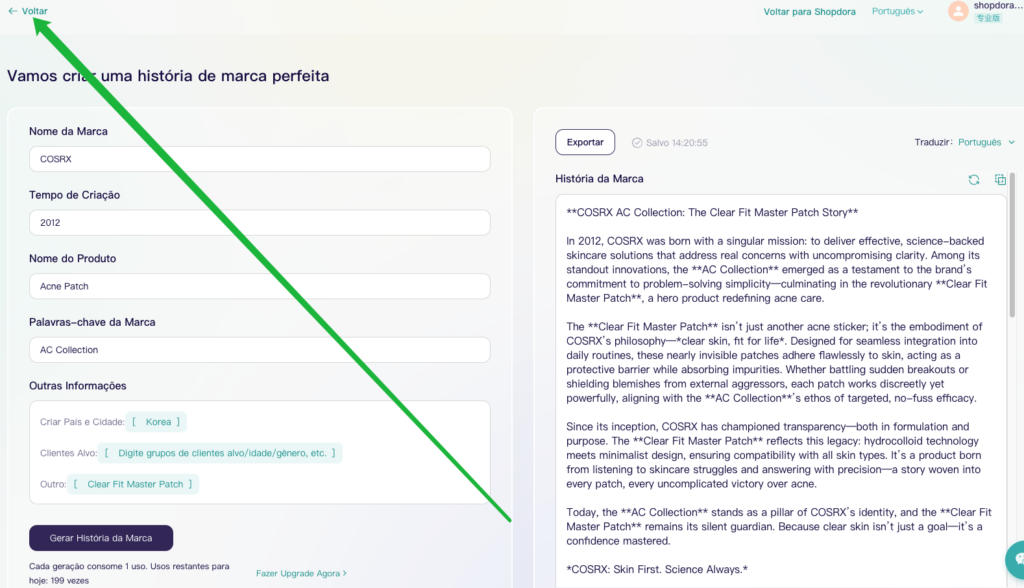Click Gerar História da Marca button
The height and width of the screenshot is (588, 1024).
click(x=101, y=538)
